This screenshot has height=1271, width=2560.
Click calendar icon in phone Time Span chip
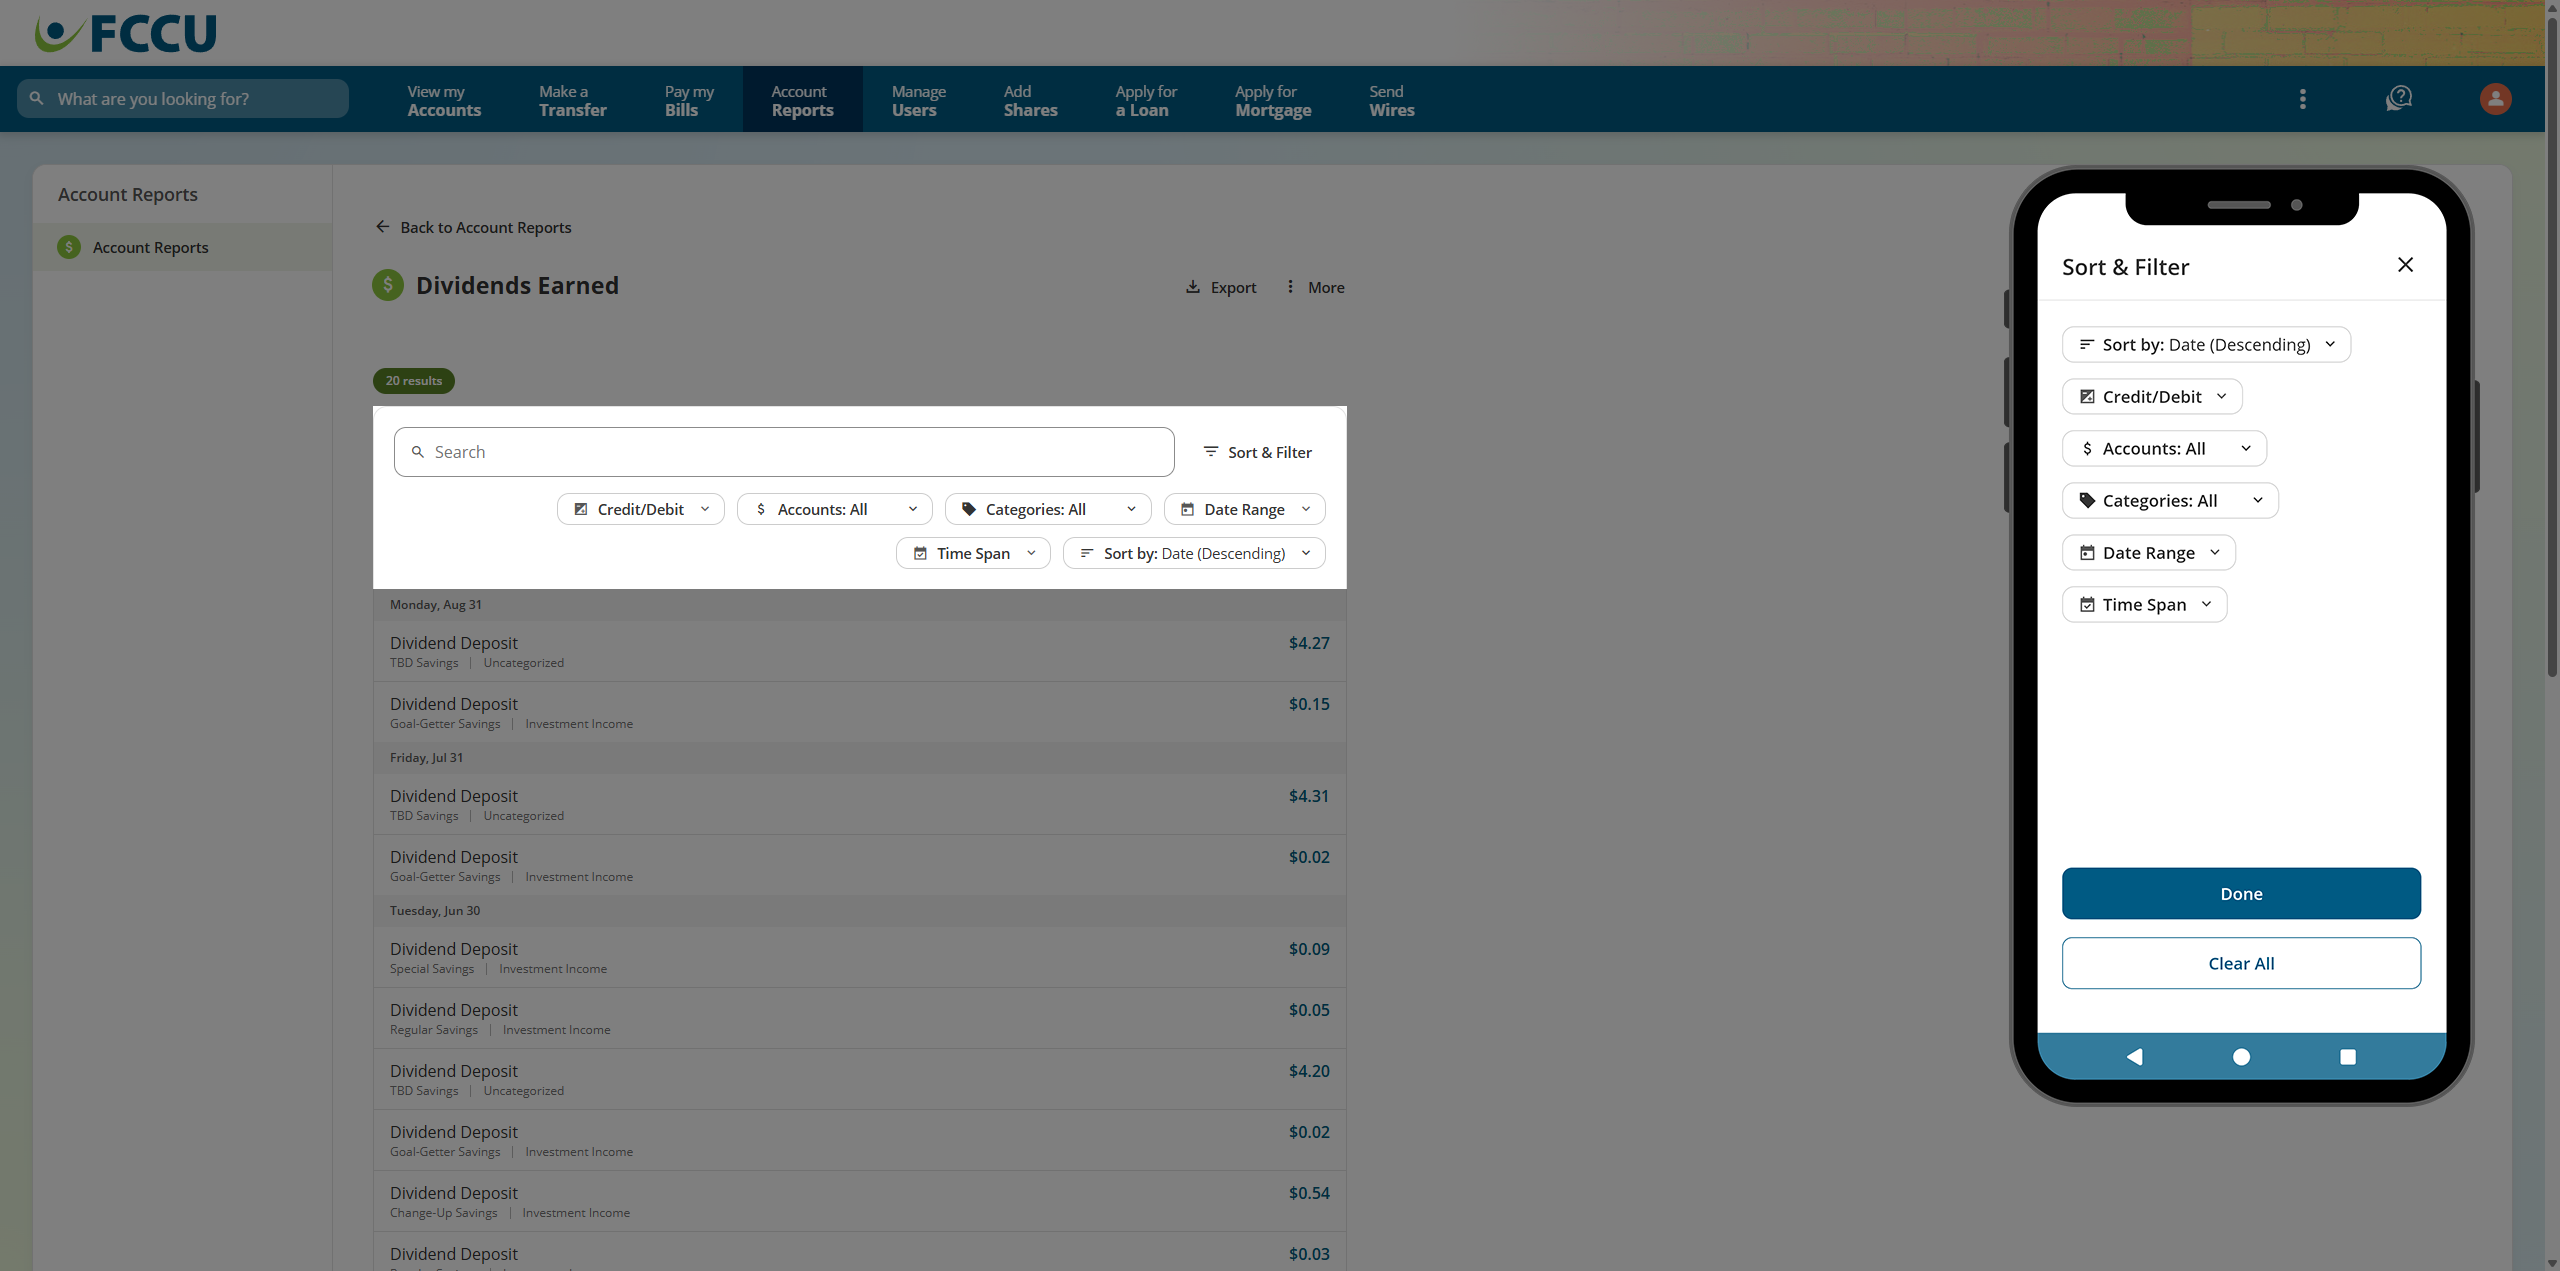(2087, 604)
